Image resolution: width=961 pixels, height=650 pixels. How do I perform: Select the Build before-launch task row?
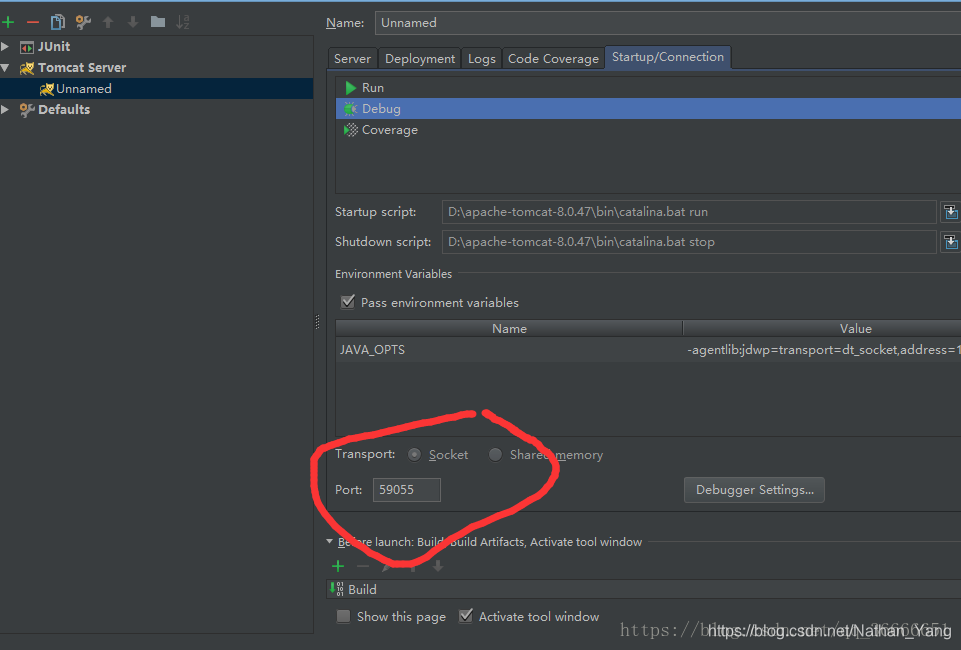click(x=644, y=589)
